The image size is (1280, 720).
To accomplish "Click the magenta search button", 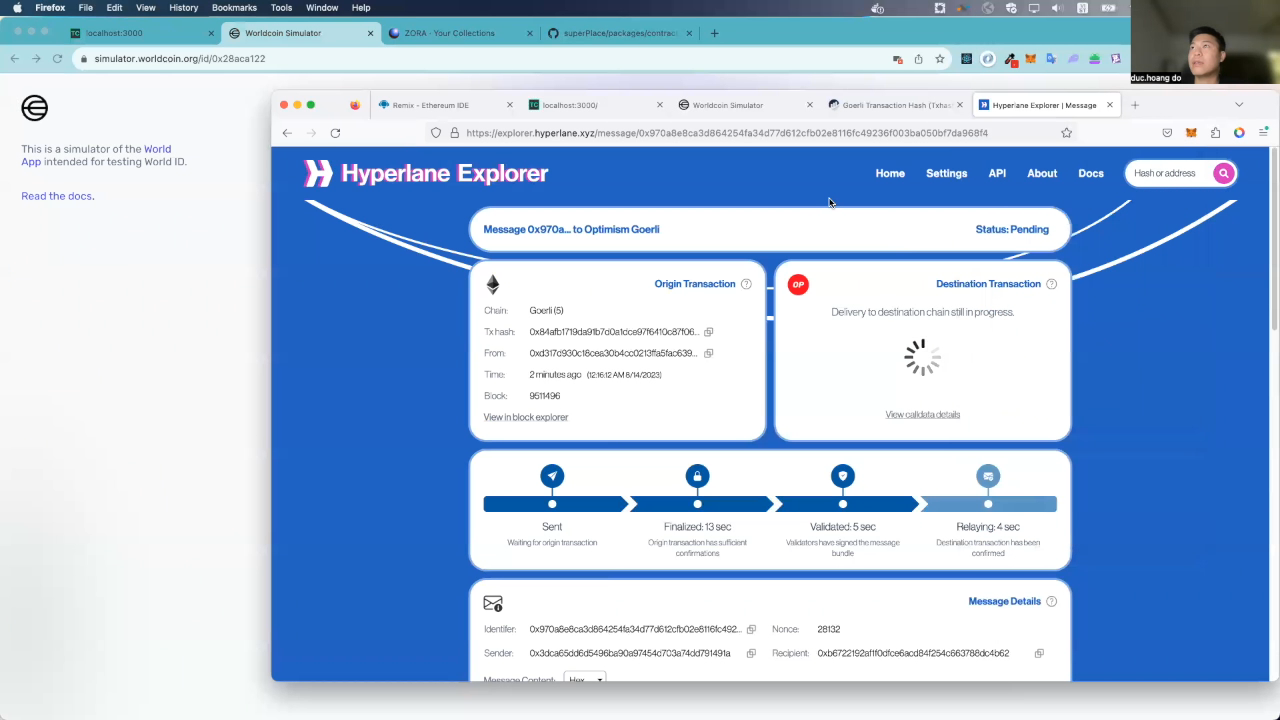I will (1223, 173).
